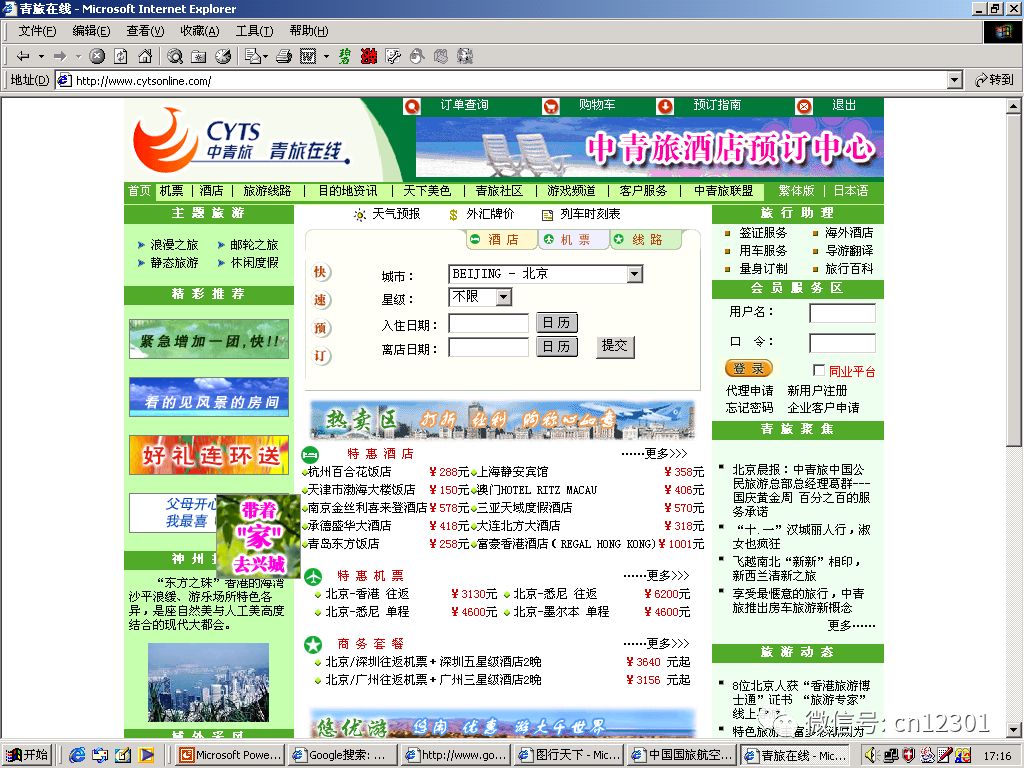
Task: Open the 星级 不限 star rating dropdown
Action: (503, 298)
